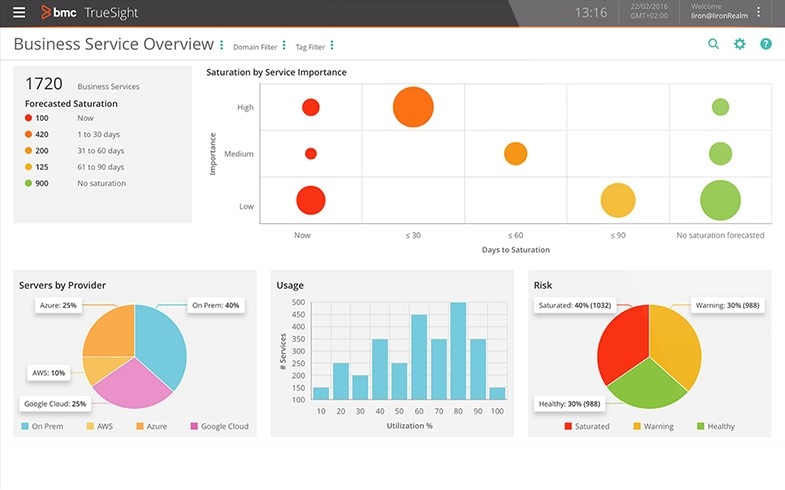Click the red dot beside 100 Now
The image size is (785, 490).
(29, 118)
